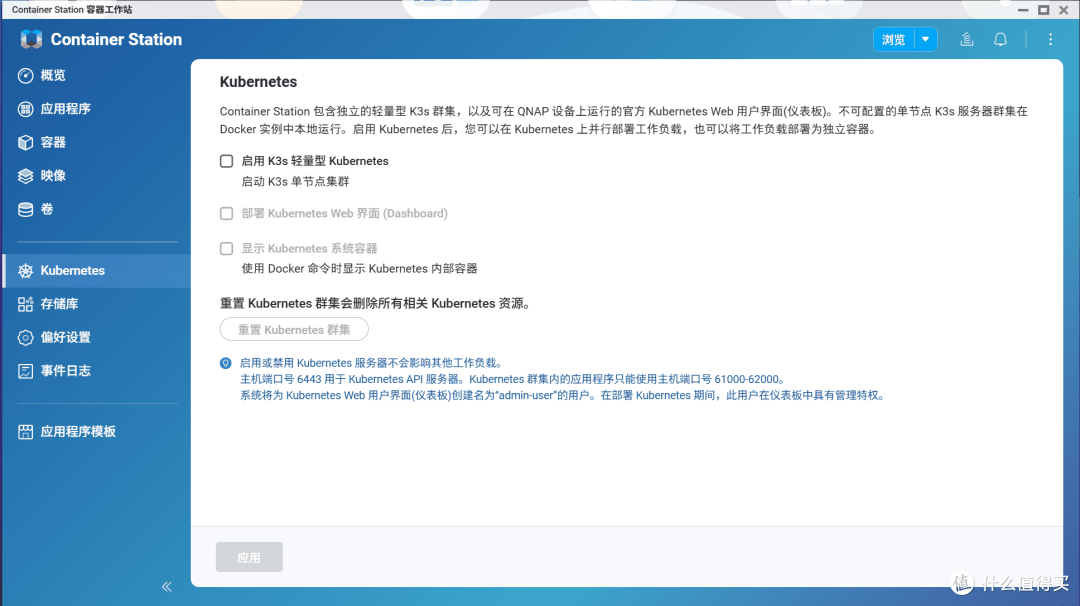Image resolution: width=1080 pixels, height=606 pixels.
Task: Select the Kubernetes sidebar entry label
Action: [72, 271]
